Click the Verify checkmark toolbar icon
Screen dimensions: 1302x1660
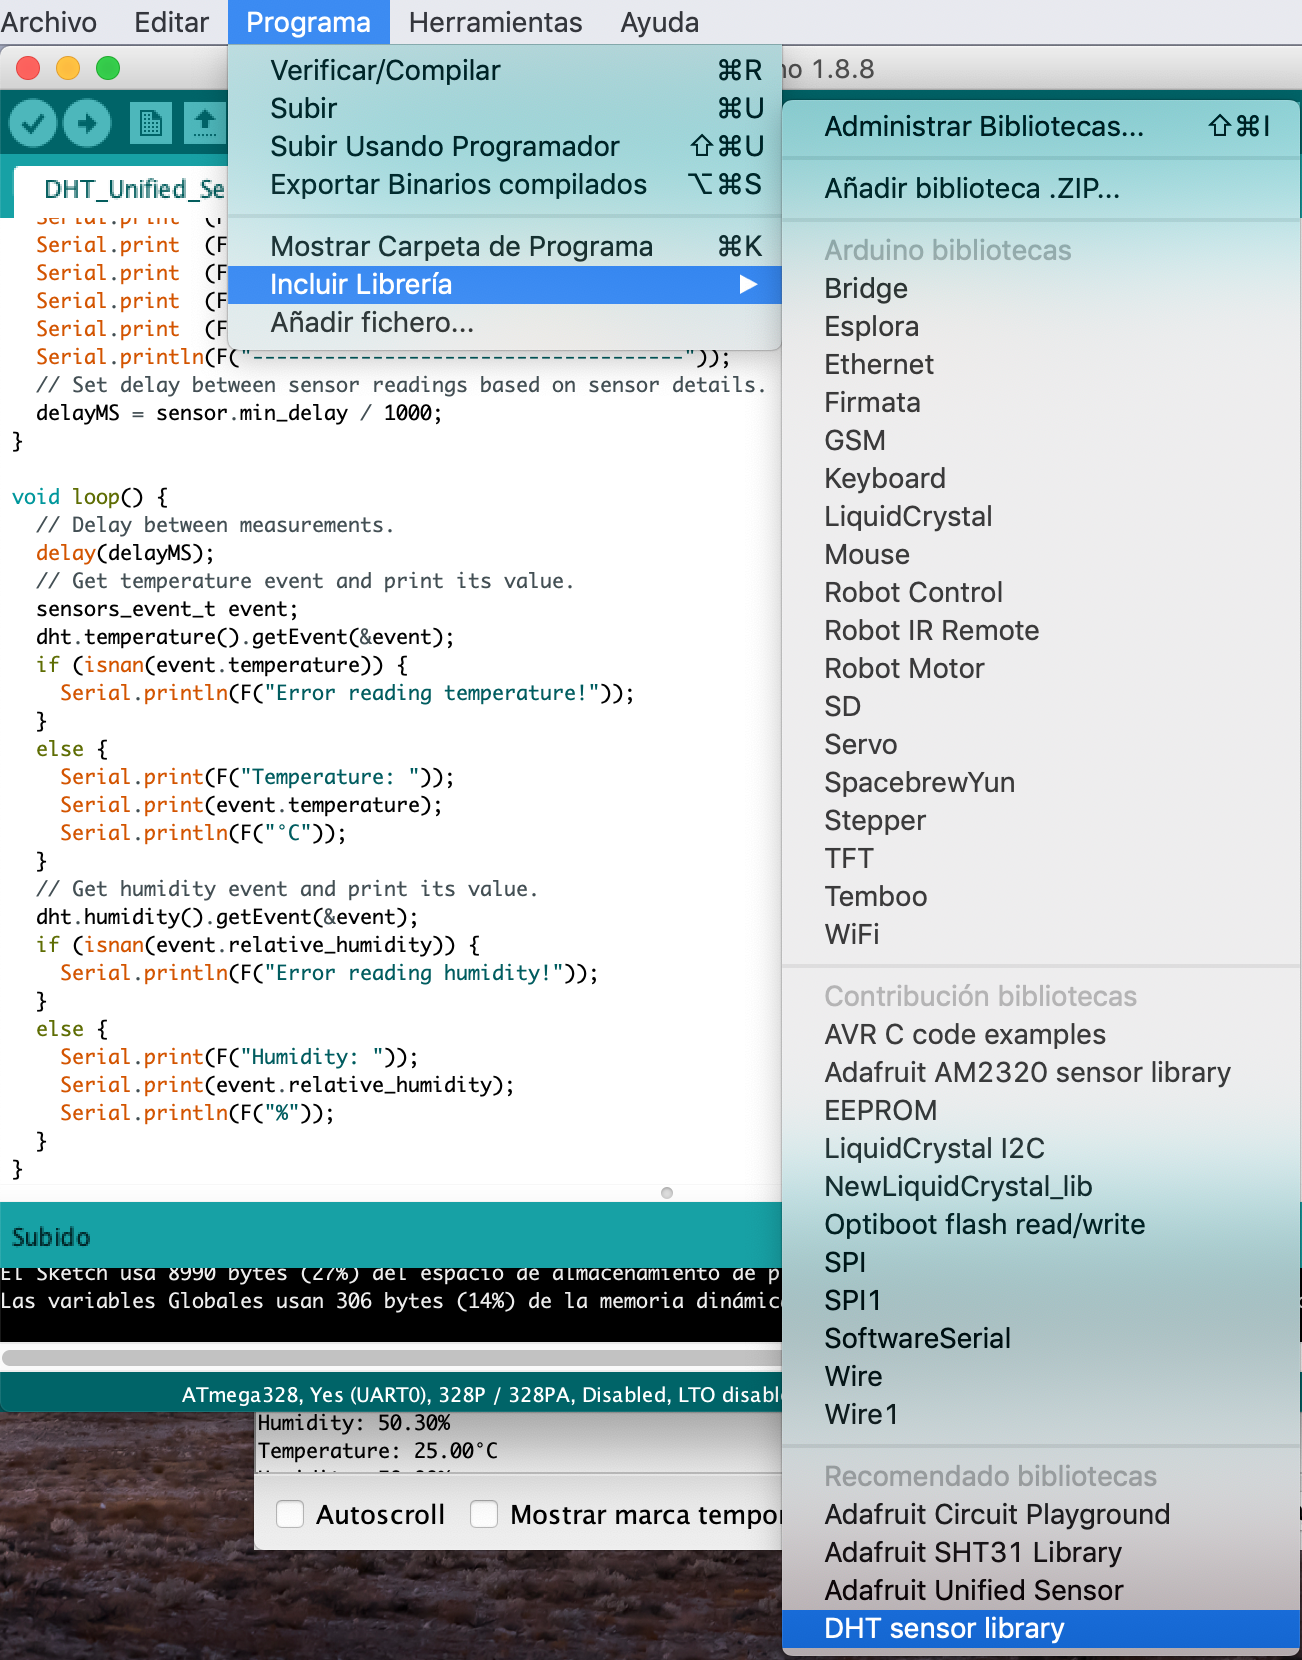pyautogui.click(x=33, y=123)
